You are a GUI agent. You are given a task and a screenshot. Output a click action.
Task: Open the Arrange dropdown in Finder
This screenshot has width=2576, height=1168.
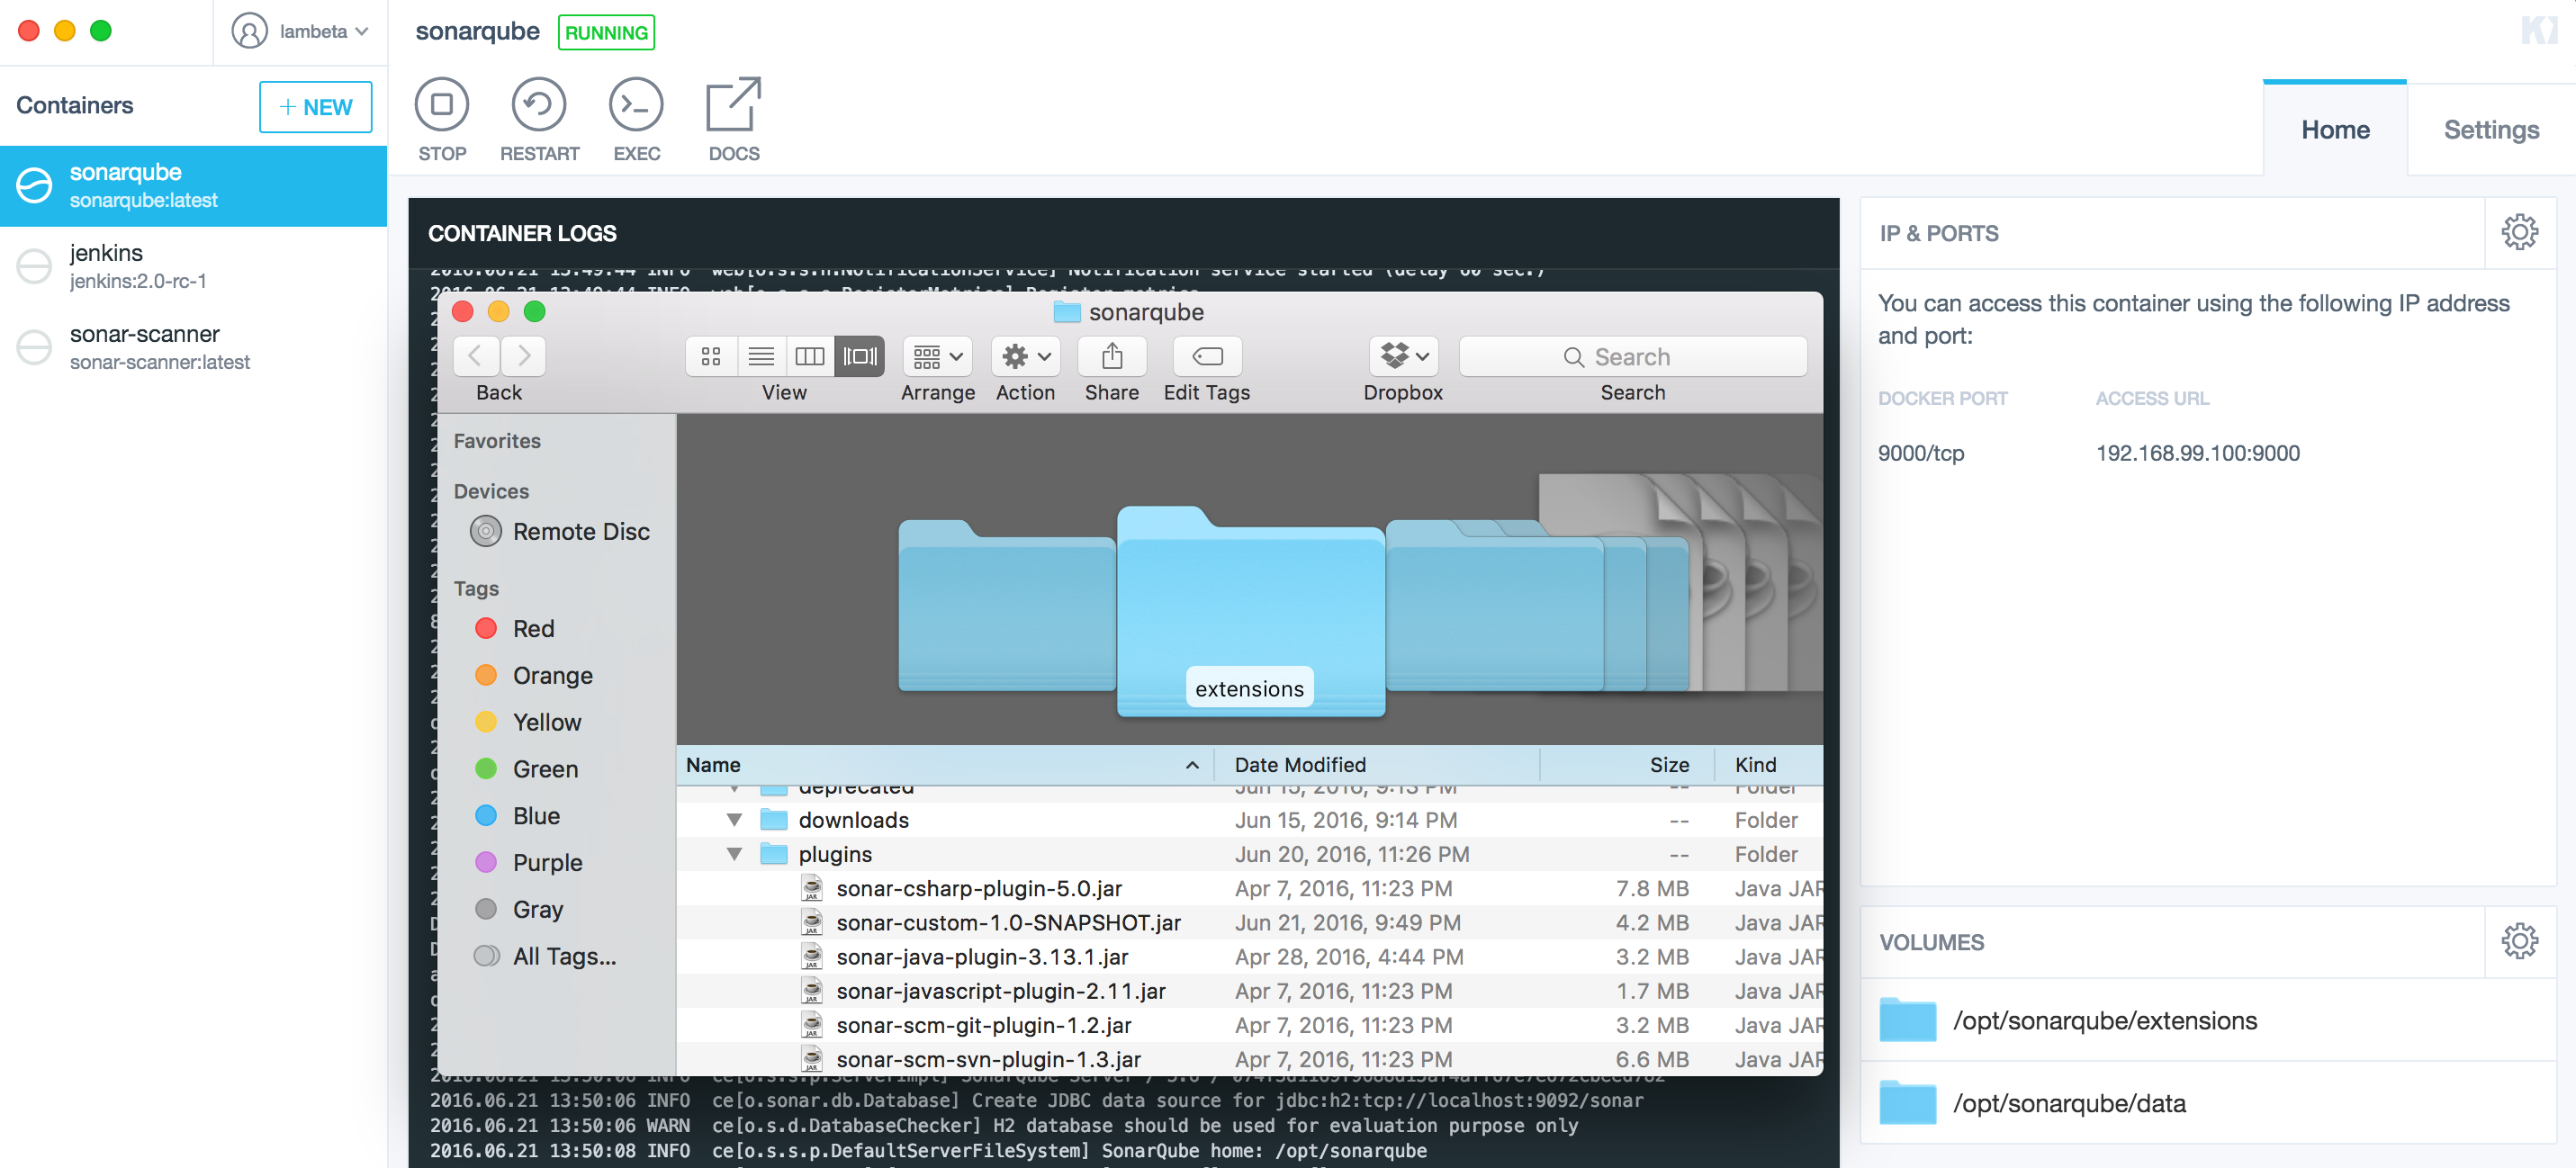click(936, 356)
